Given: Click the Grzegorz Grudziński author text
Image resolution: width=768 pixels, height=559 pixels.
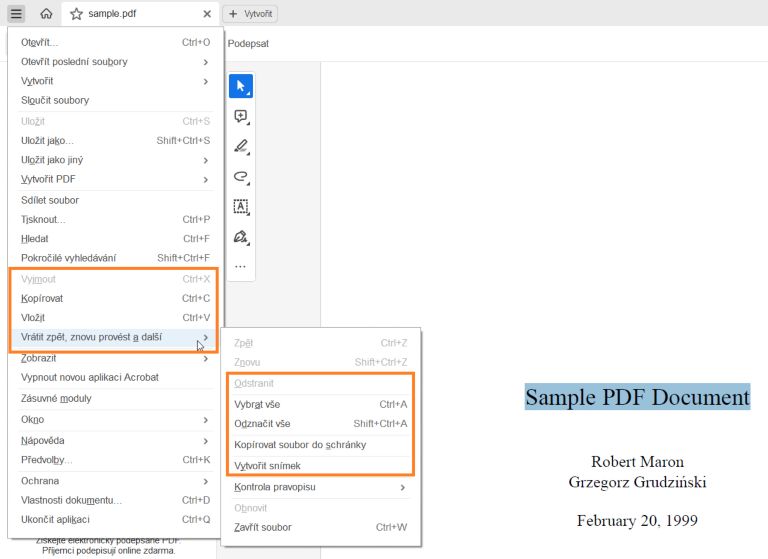Looking at the screenshot, I should pyautogui.click(x=637, y=482).
